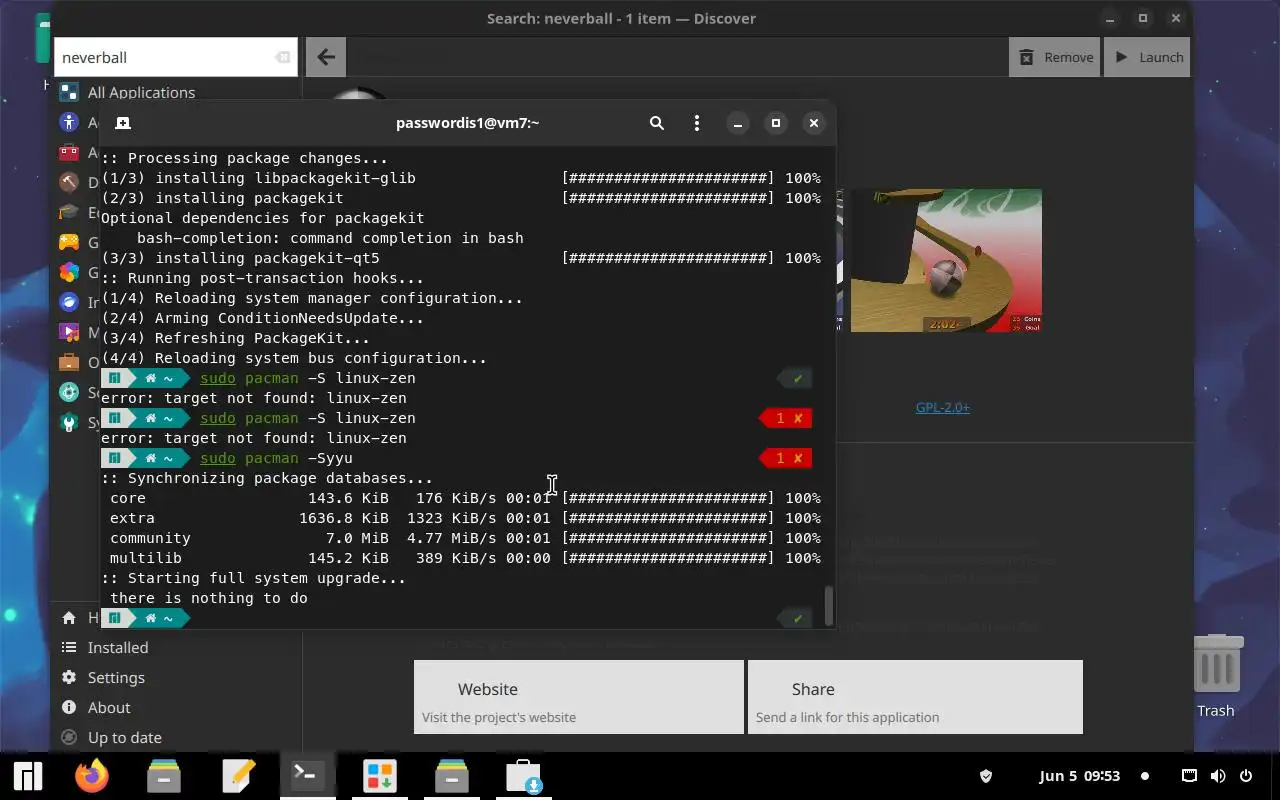This screenshot has width=1280, height=800.
Task: Open the Multimedia category icon
Action: (x=69, y=332)
